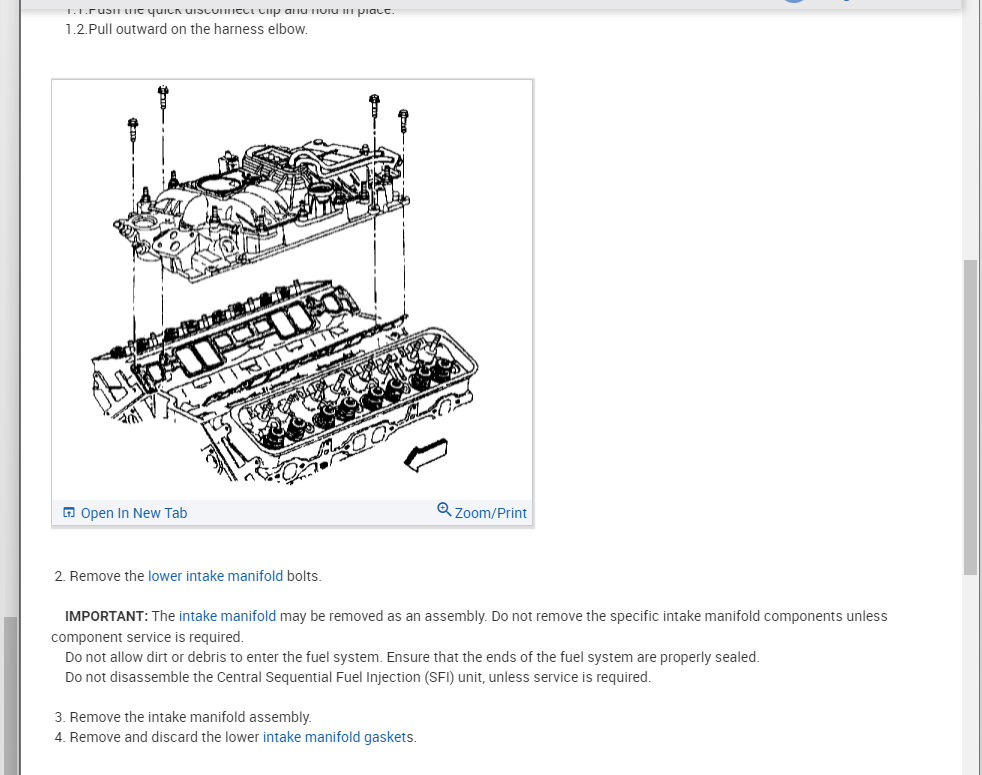Click the left window scrollbar thumb
The image size is (982, 775).
(11, 695)
